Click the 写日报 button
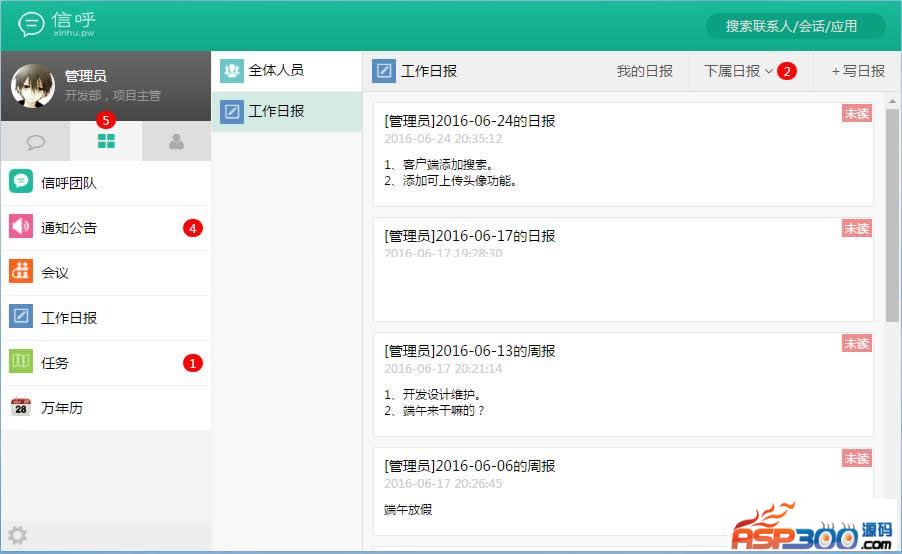902x554 pixels. [858, 71]
